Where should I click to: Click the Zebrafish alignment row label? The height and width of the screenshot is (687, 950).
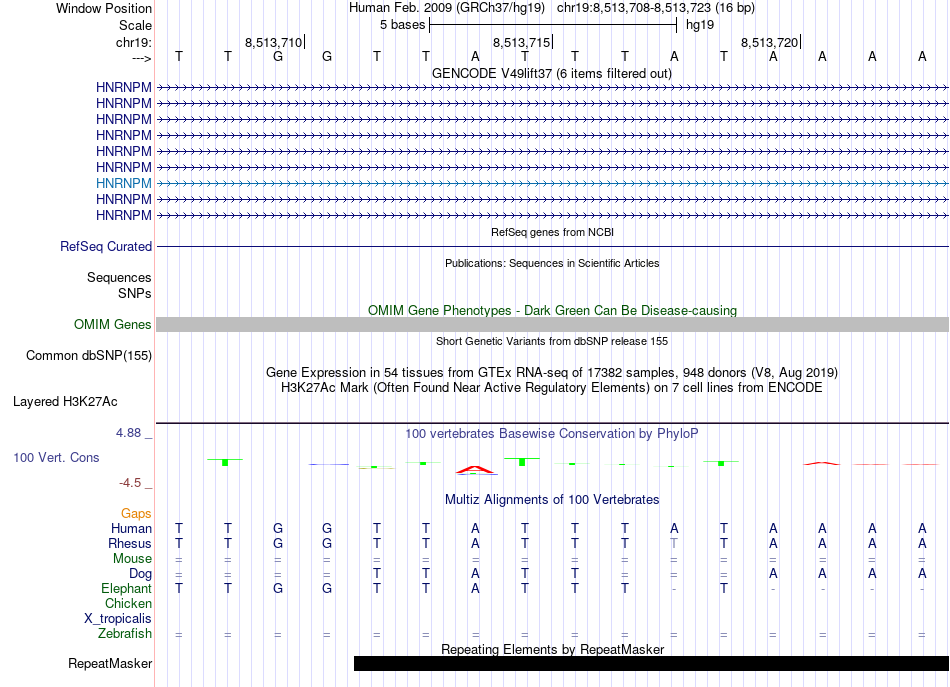[125, 633]
